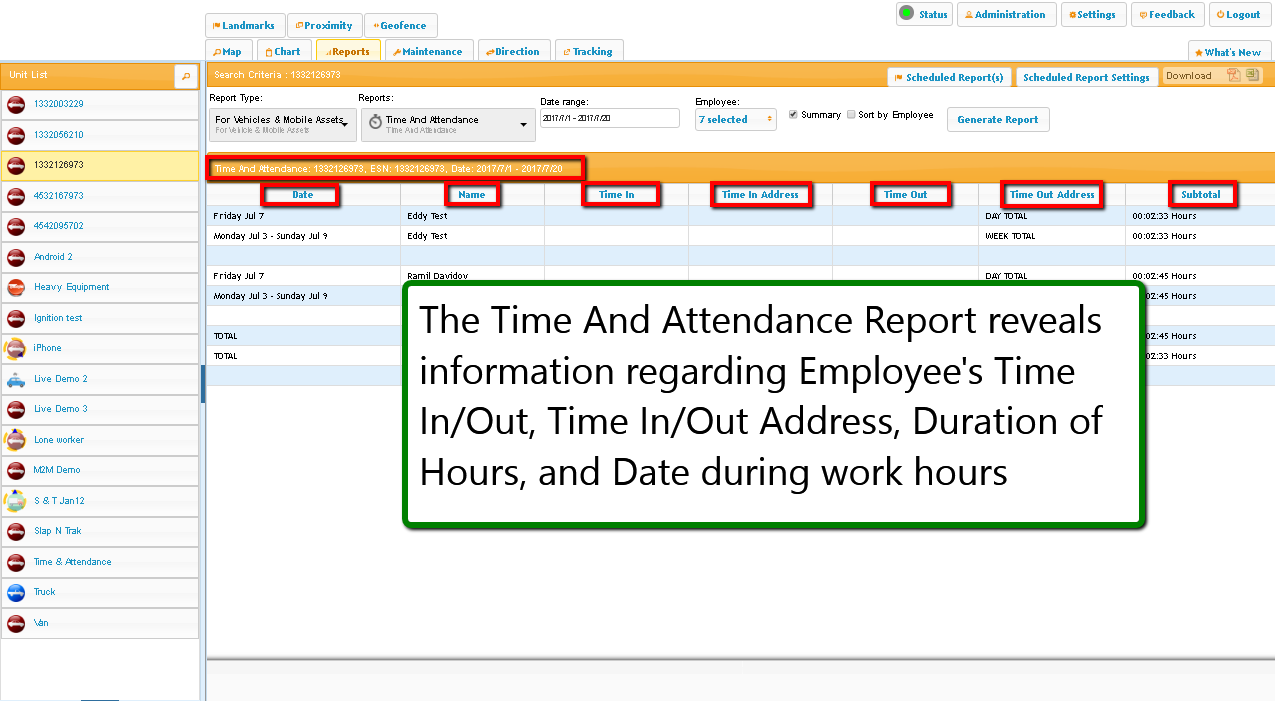Enable Sort by Employee checkbox
This screenshot has width=1275, height=701.
851,115
